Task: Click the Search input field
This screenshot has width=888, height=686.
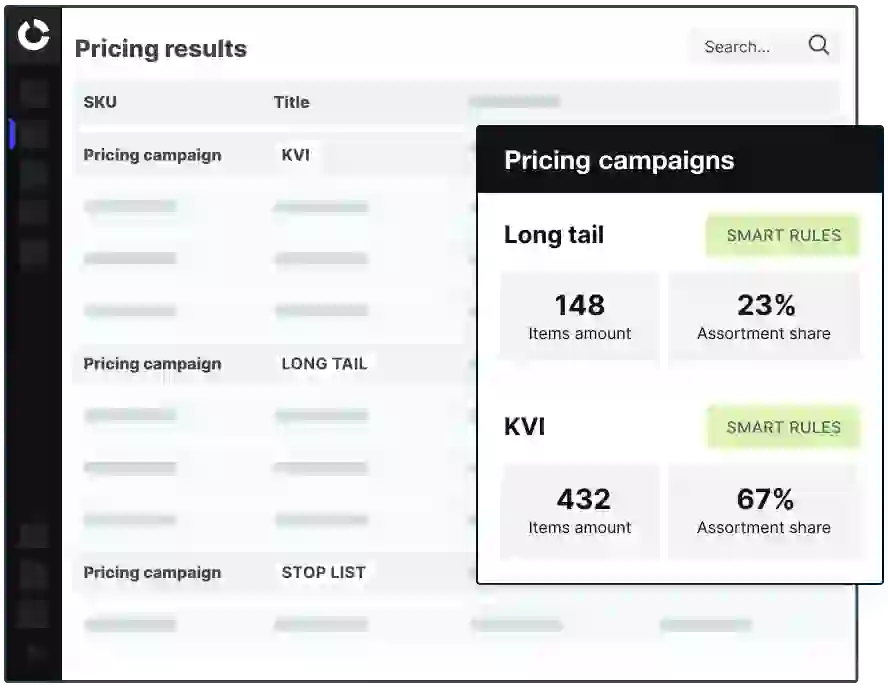Action: point(763,46)
